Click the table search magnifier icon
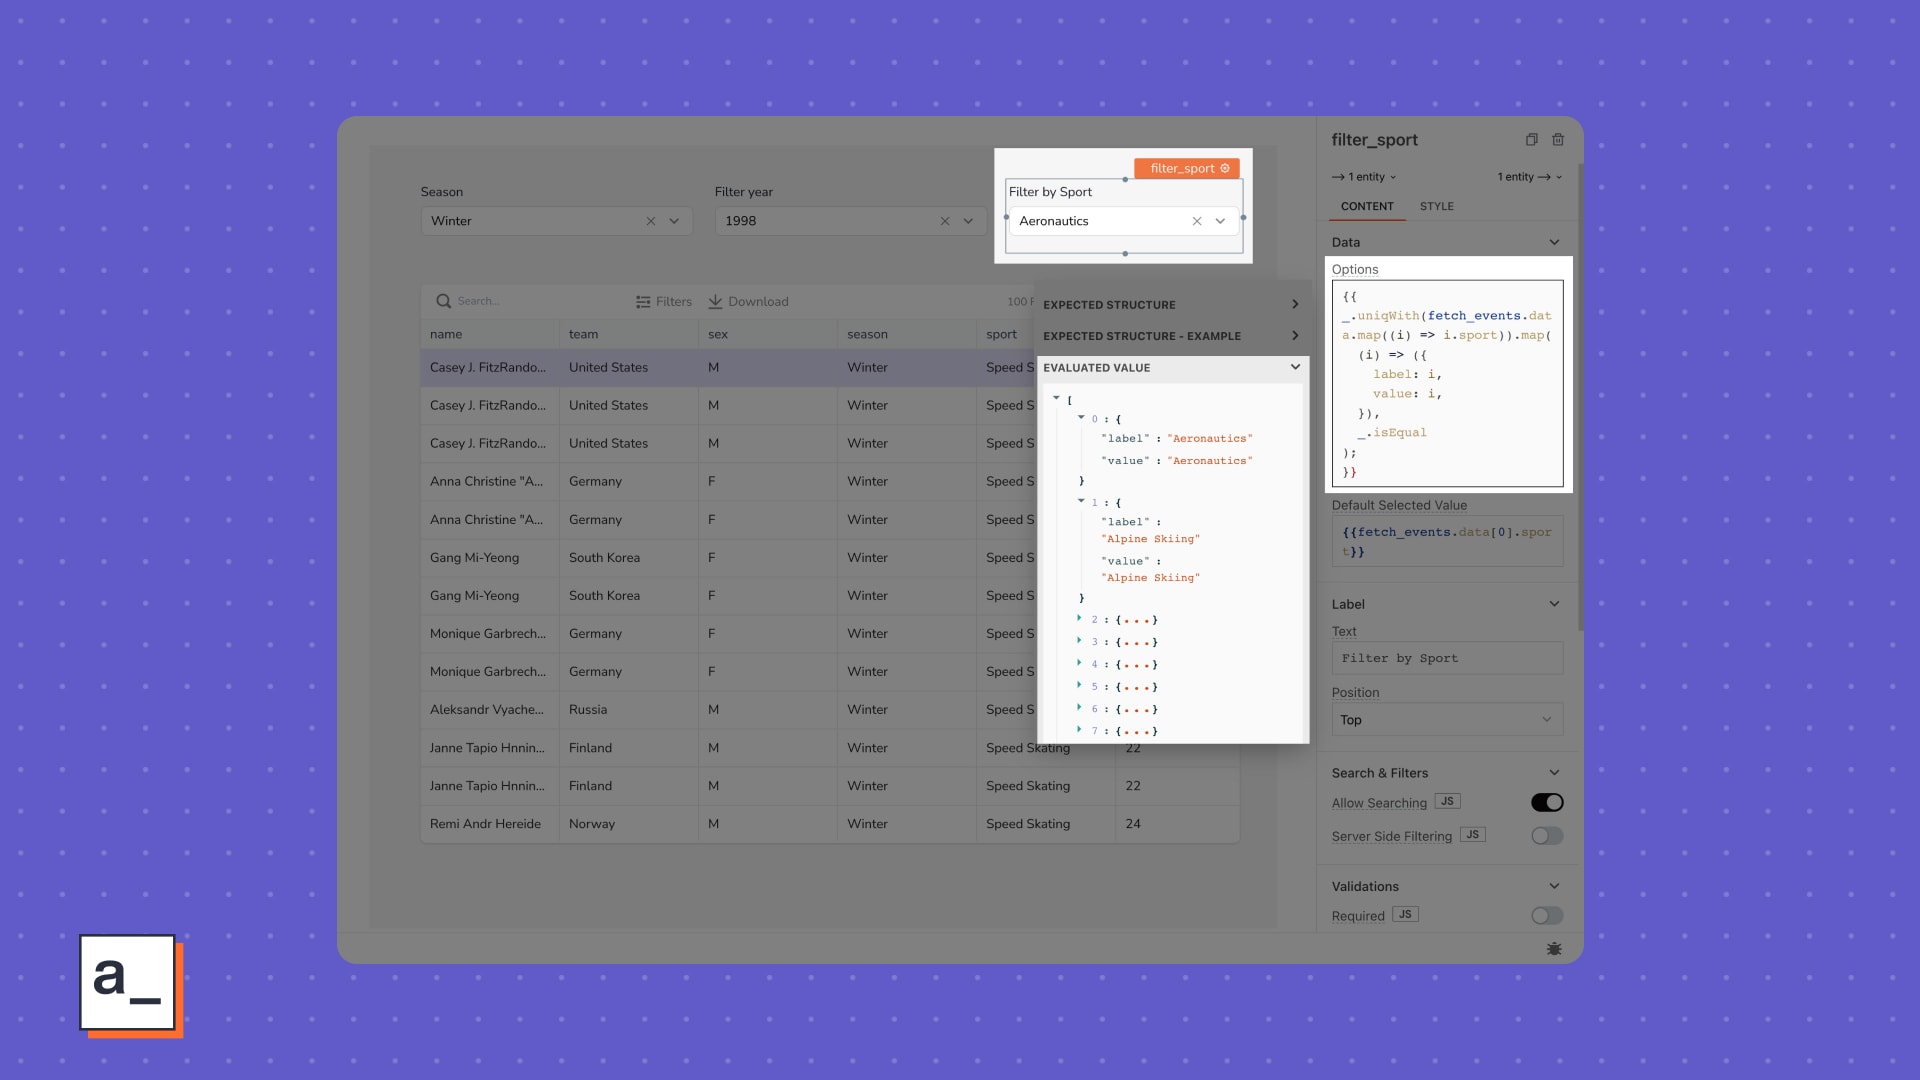 coord(443,301)
